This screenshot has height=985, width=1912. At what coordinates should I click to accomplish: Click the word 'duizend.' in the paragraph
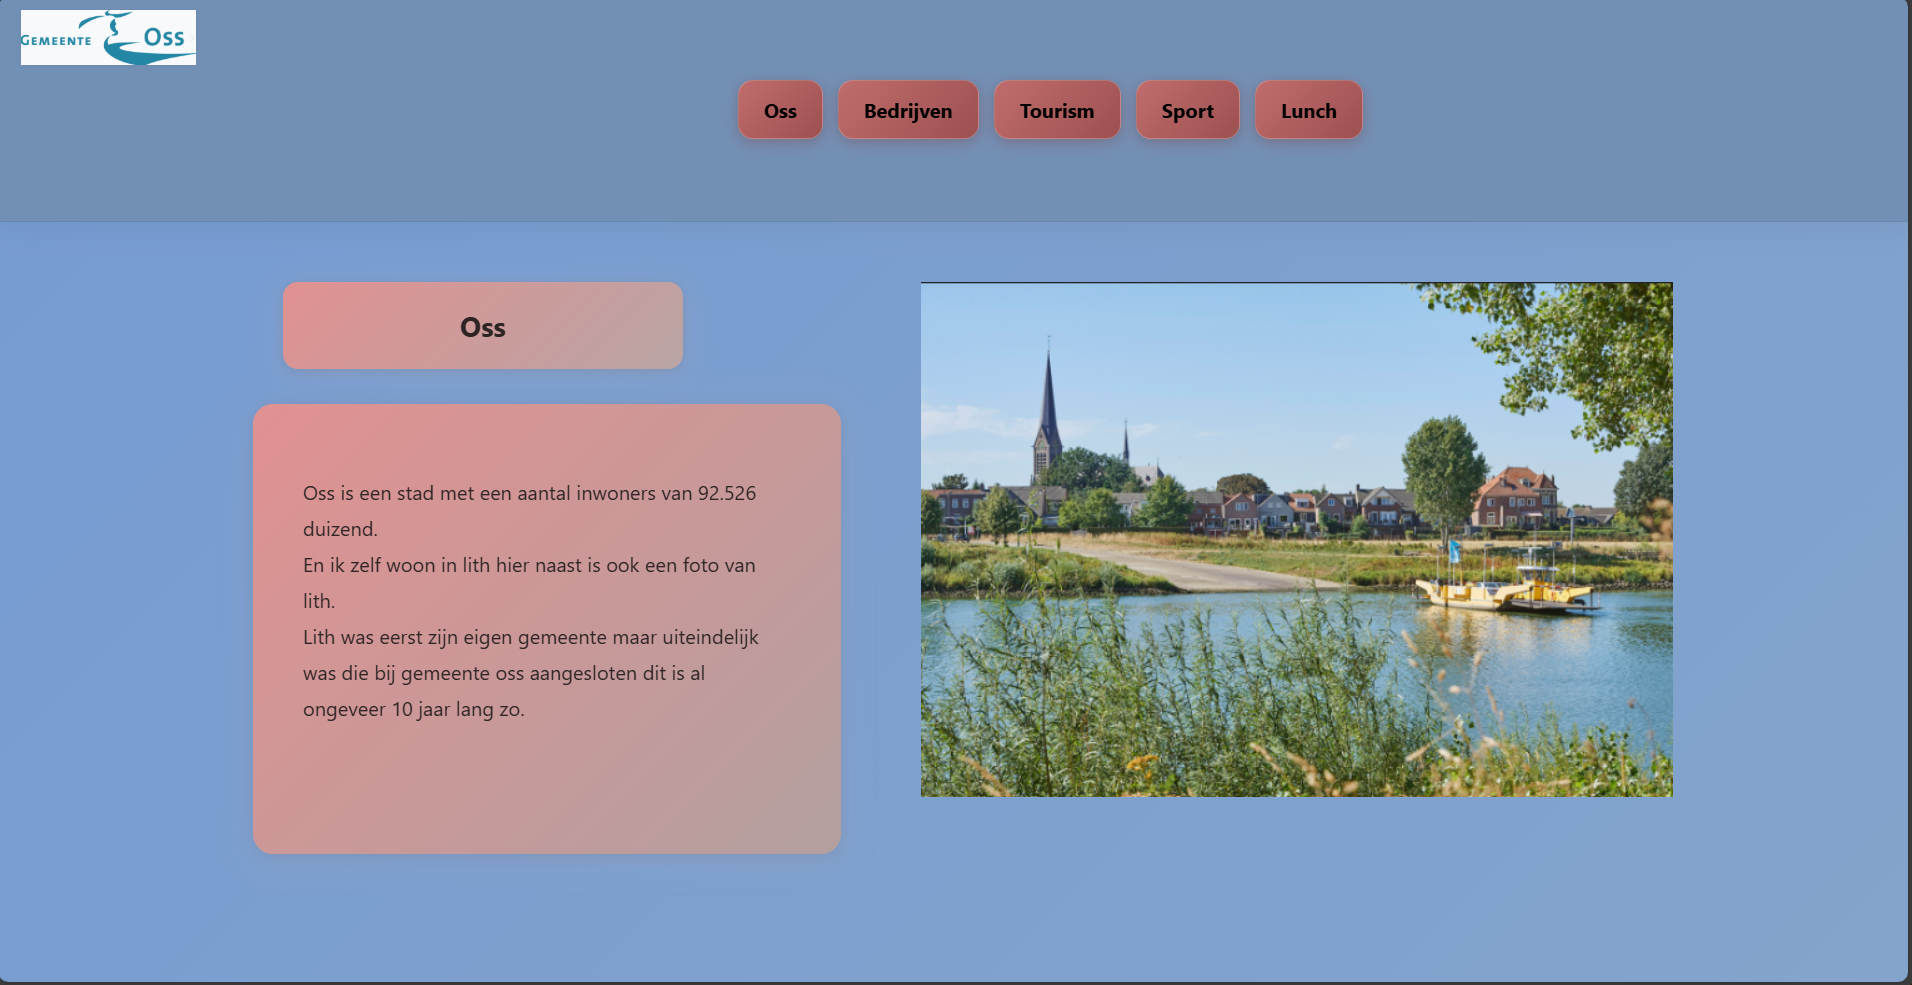(x=340, y=529)
